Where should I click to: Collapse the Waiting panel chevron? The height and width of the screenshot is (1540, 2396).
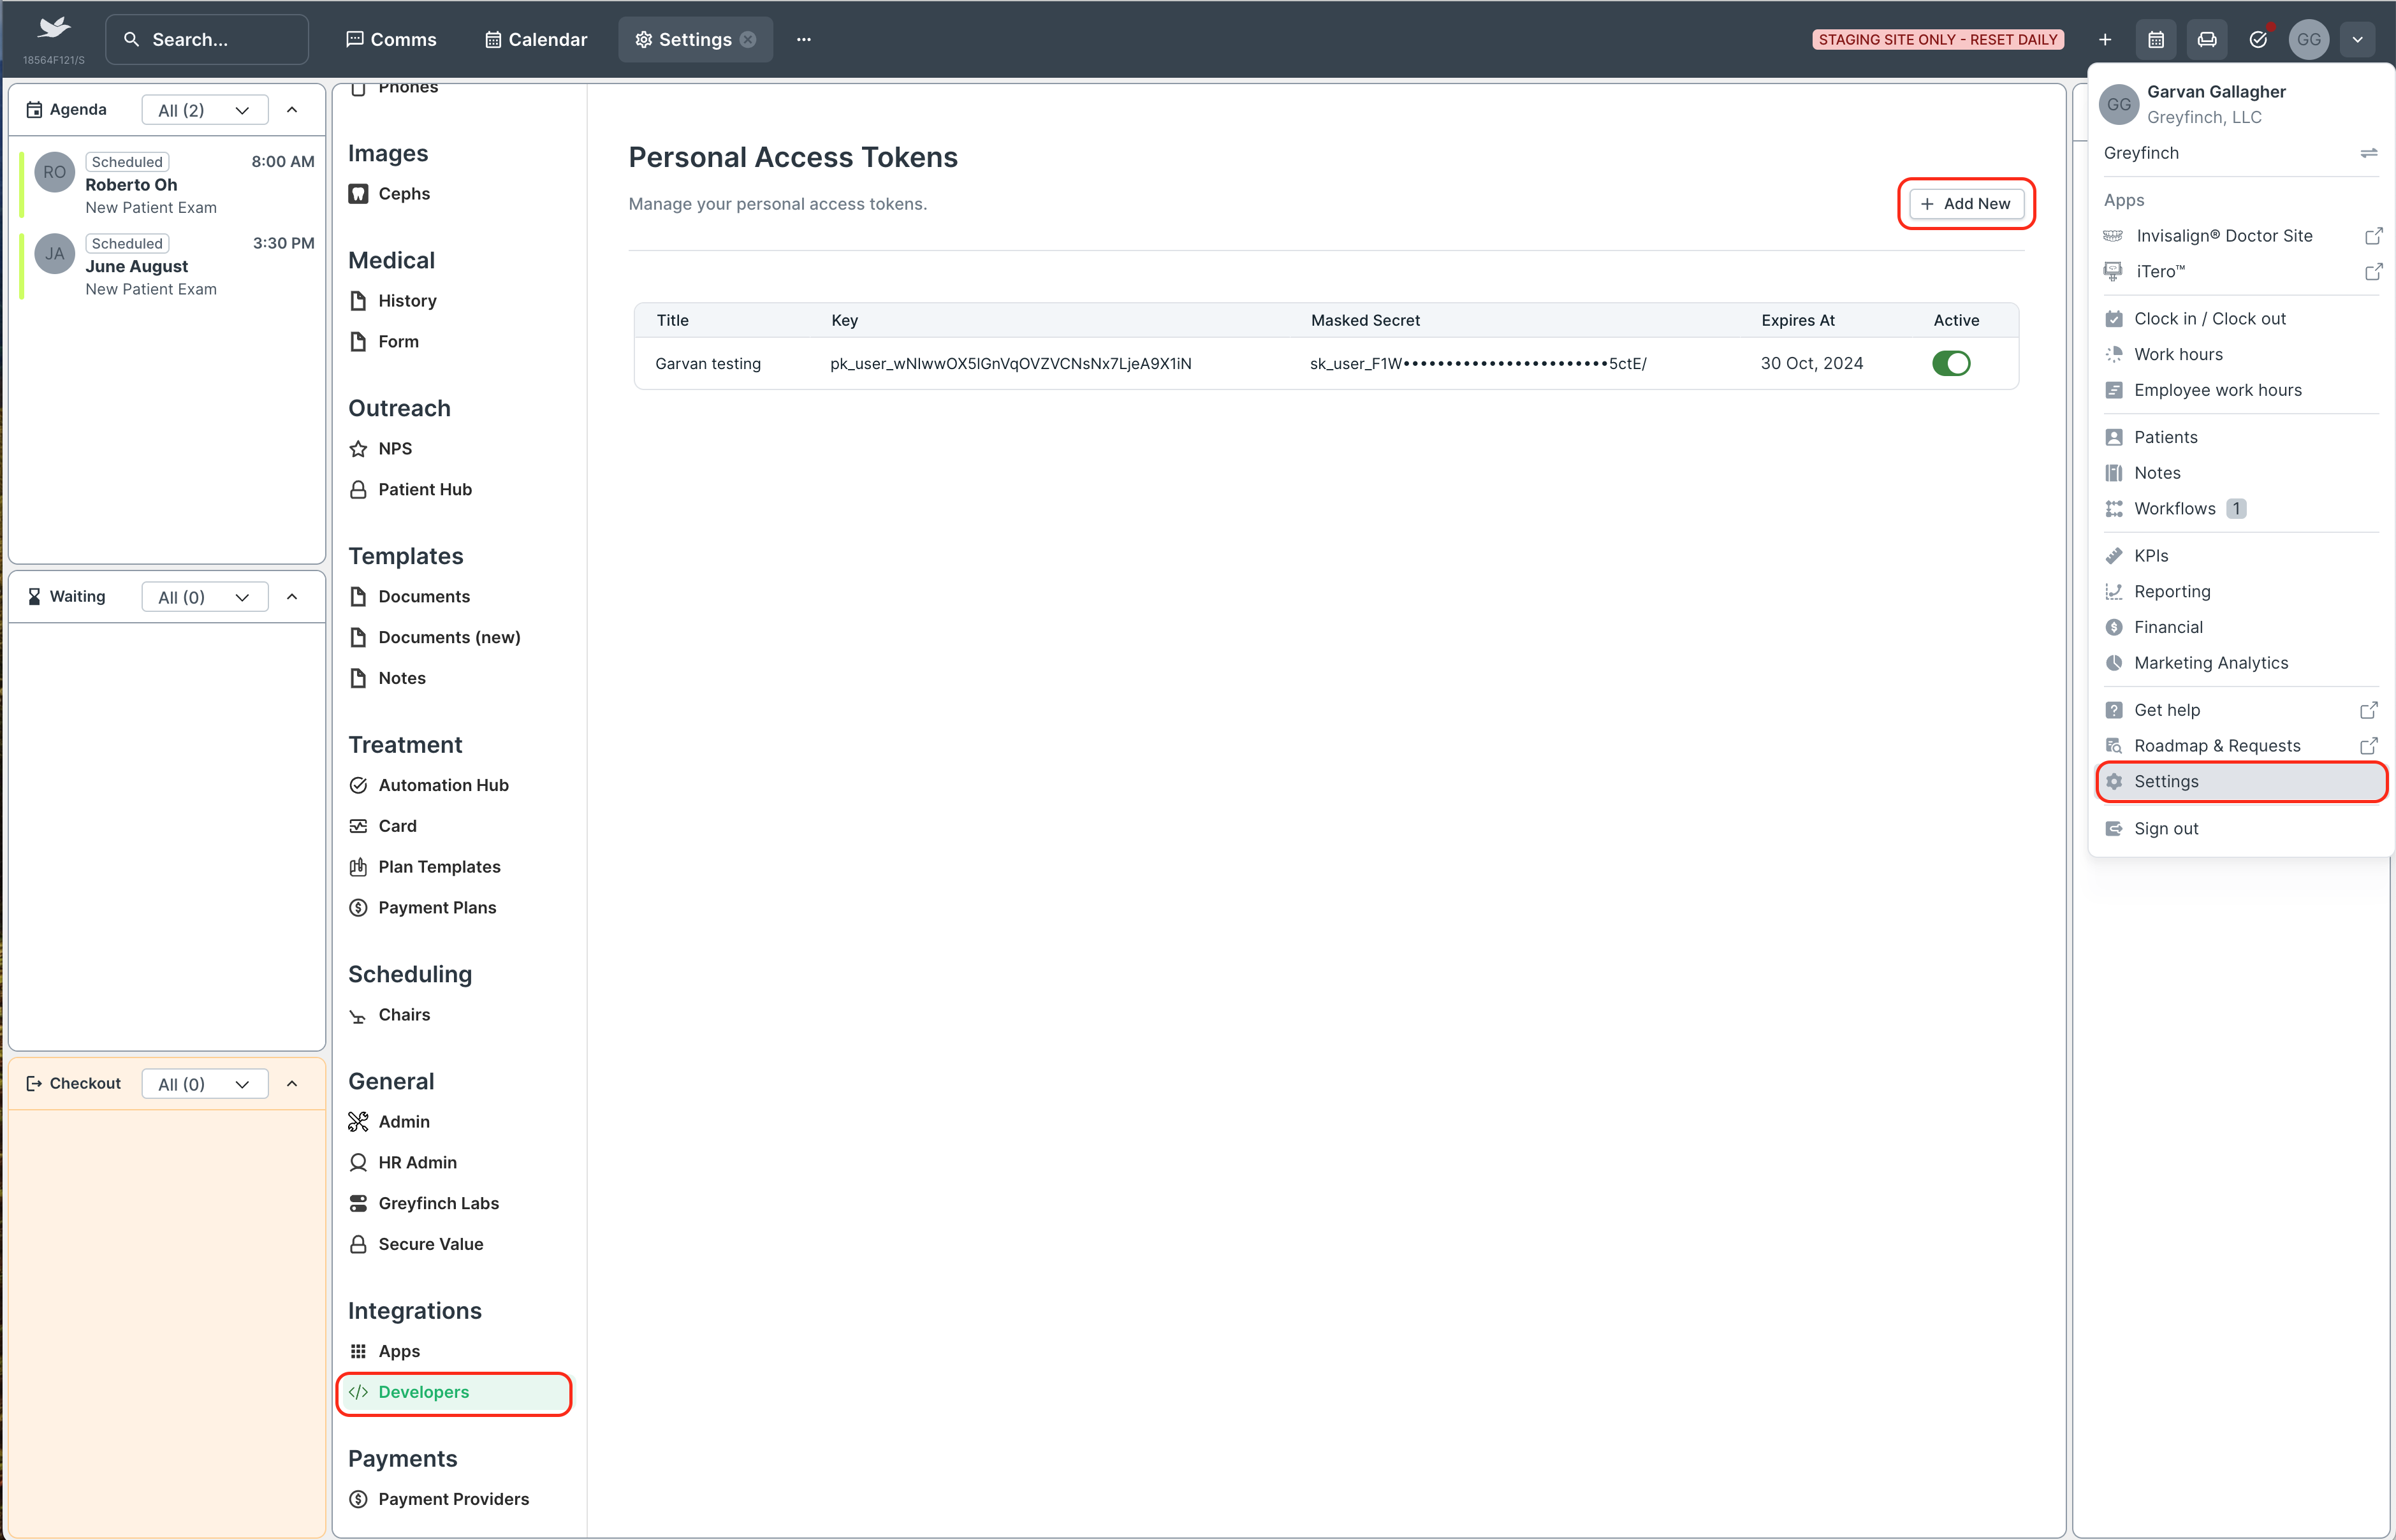292,597
